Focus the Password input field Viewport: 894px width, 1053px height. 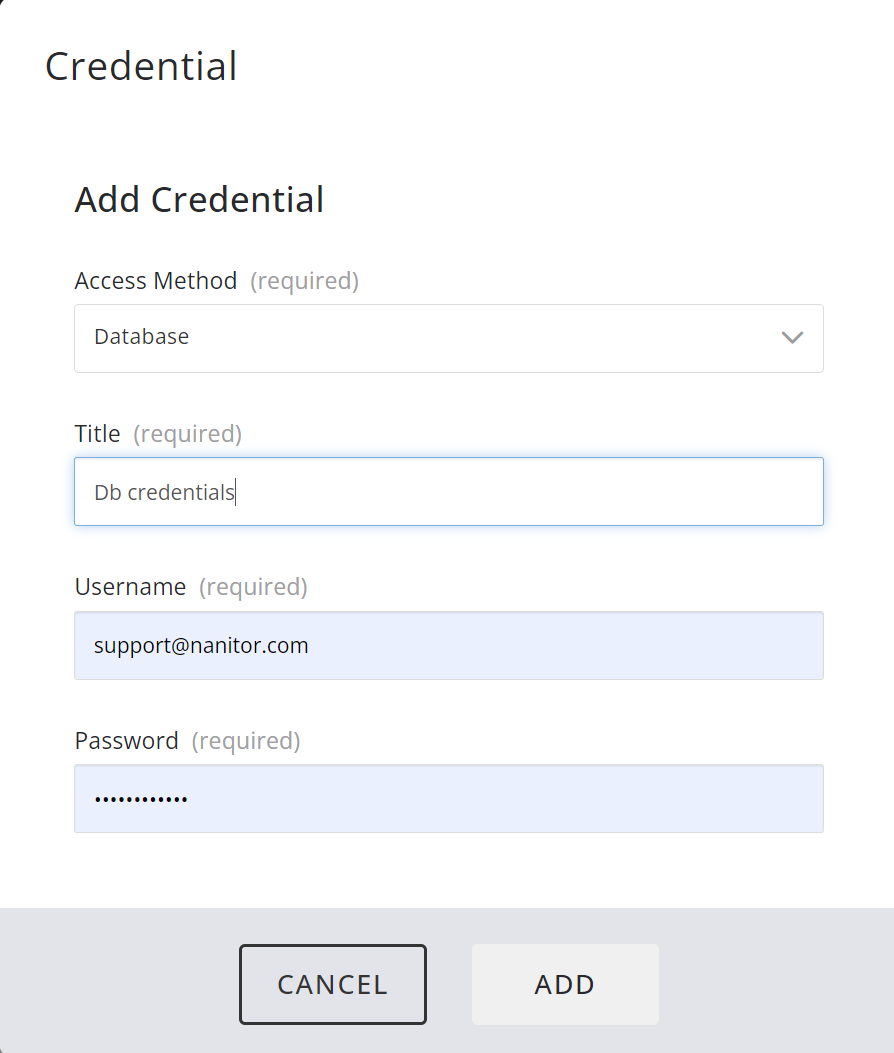click(x=500, y=799)
